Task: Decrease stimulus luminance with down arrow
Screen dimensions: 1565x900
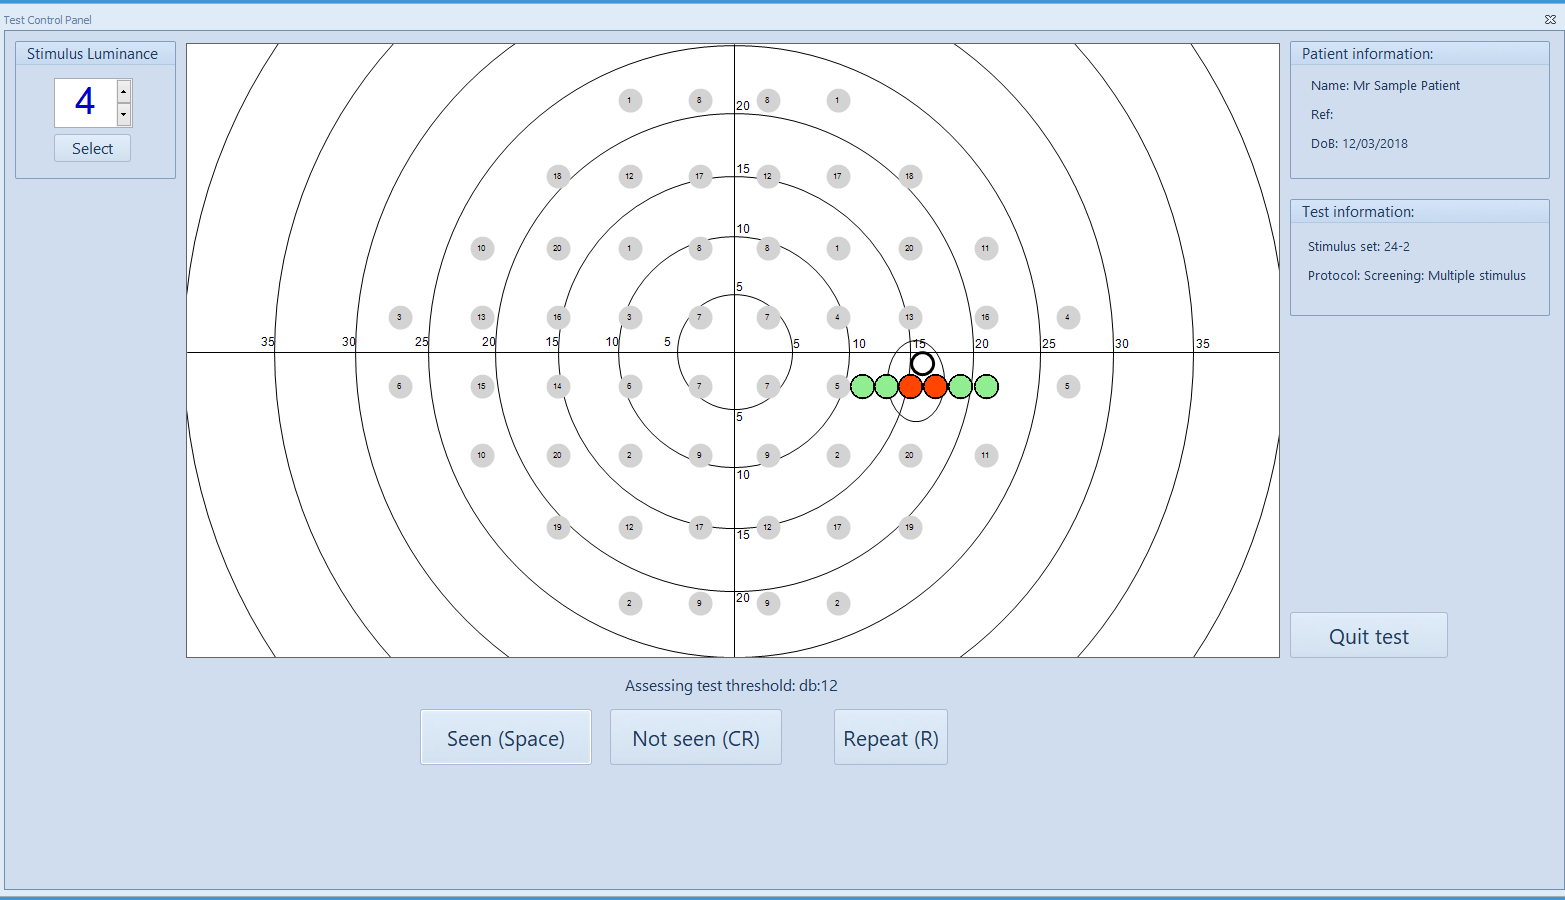Action: click(x=124, y=114)
